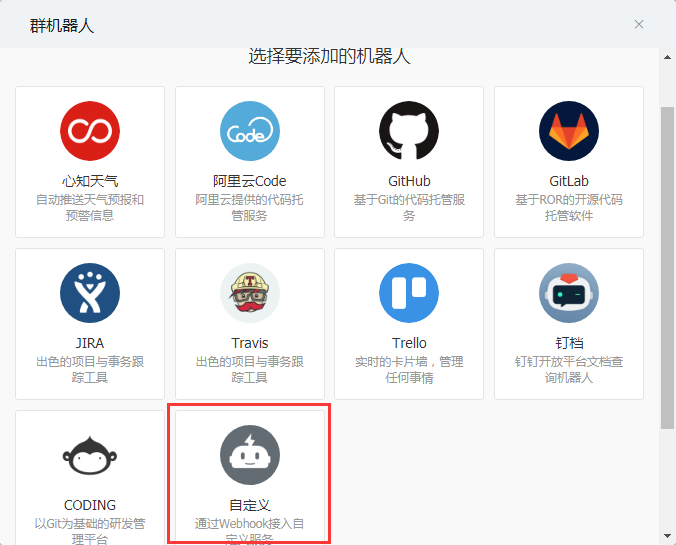Click the 自定义 title label
Image resolution: width=676 pixels, height=545 pixels.
click(250, 505)
